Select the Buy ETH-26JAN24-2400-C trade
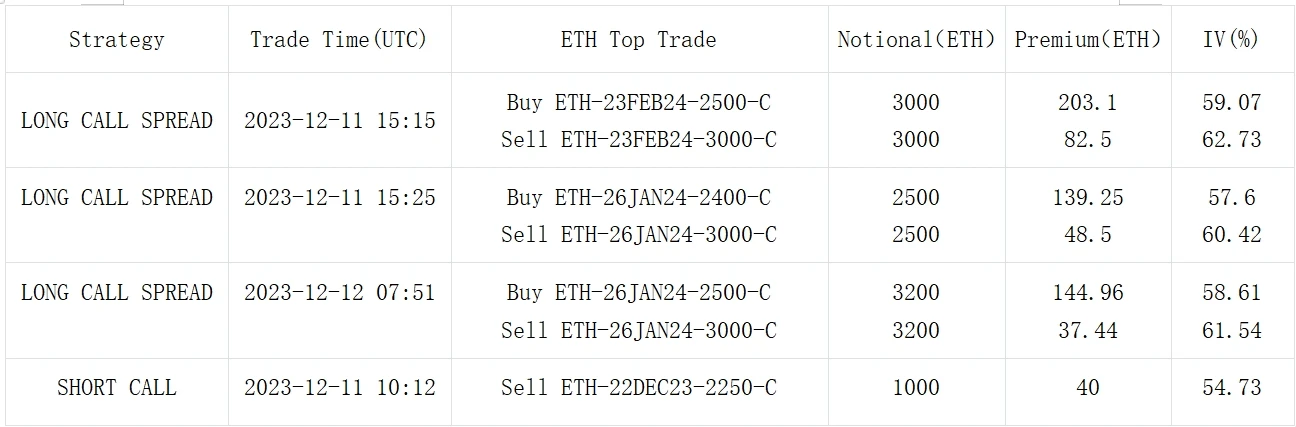Screen dimensions: 1296x427 coord(638,197)
